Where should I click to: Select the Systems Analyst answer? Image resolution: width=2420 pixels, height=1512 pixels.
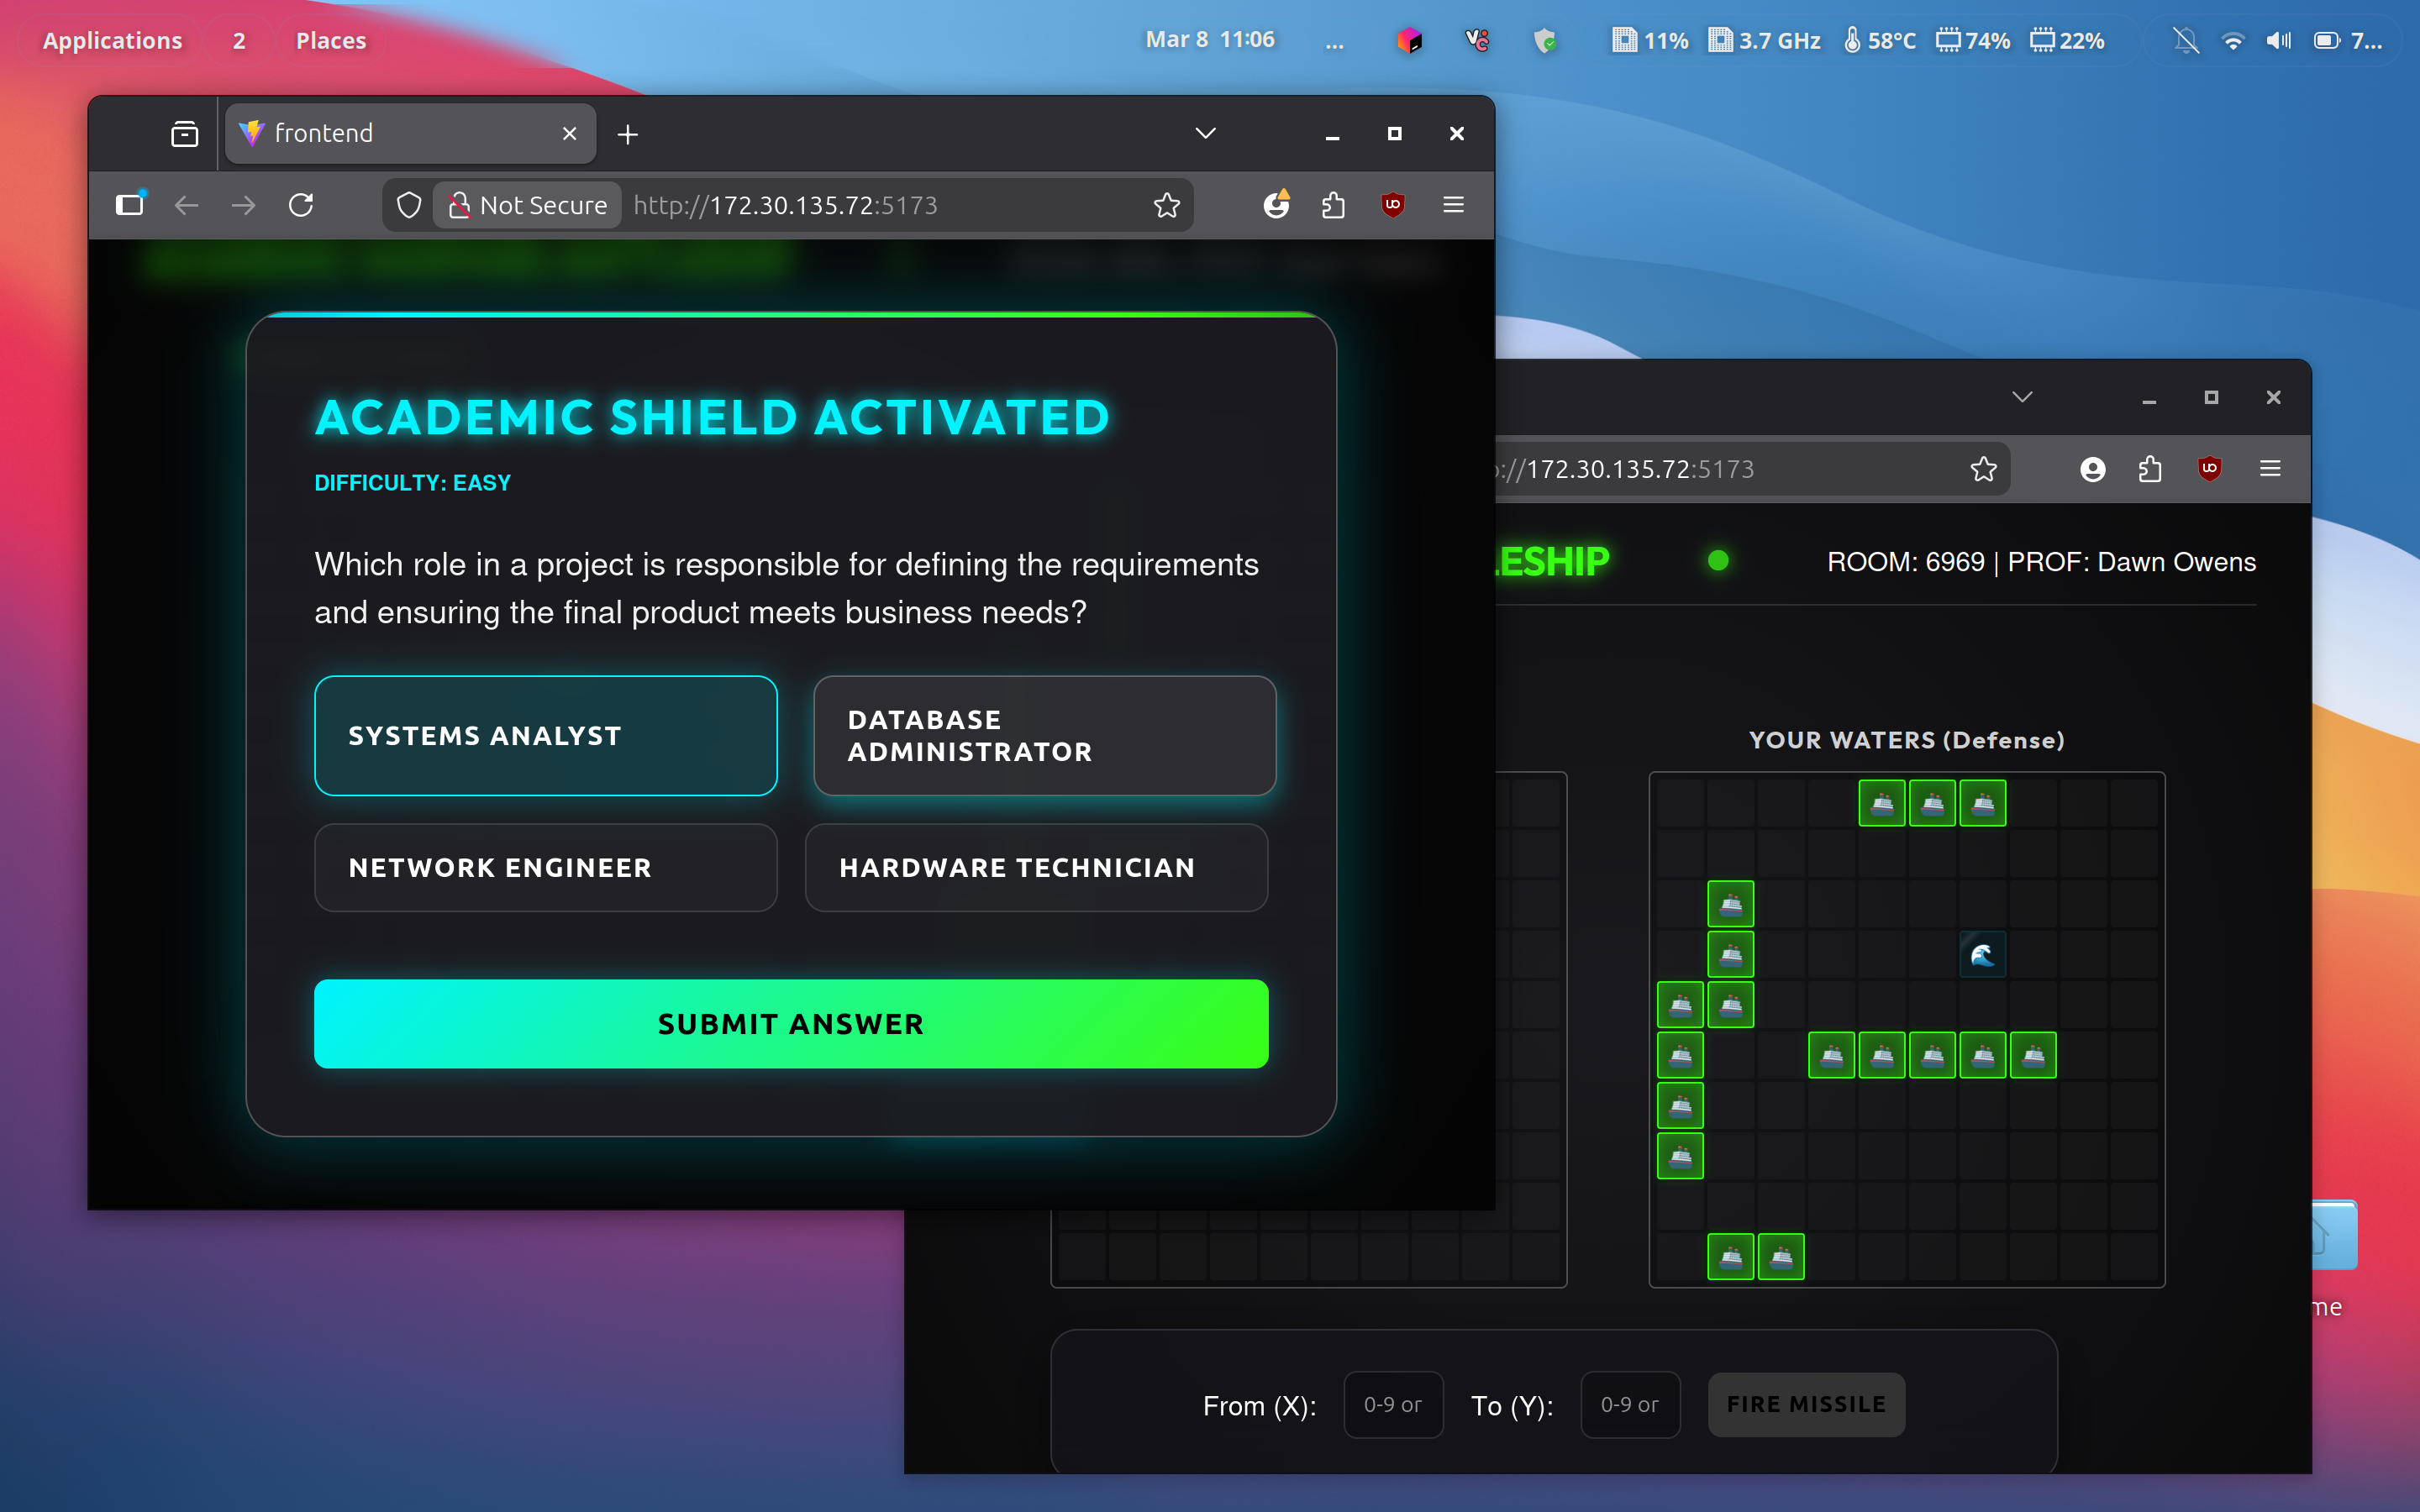pos(545,735)
